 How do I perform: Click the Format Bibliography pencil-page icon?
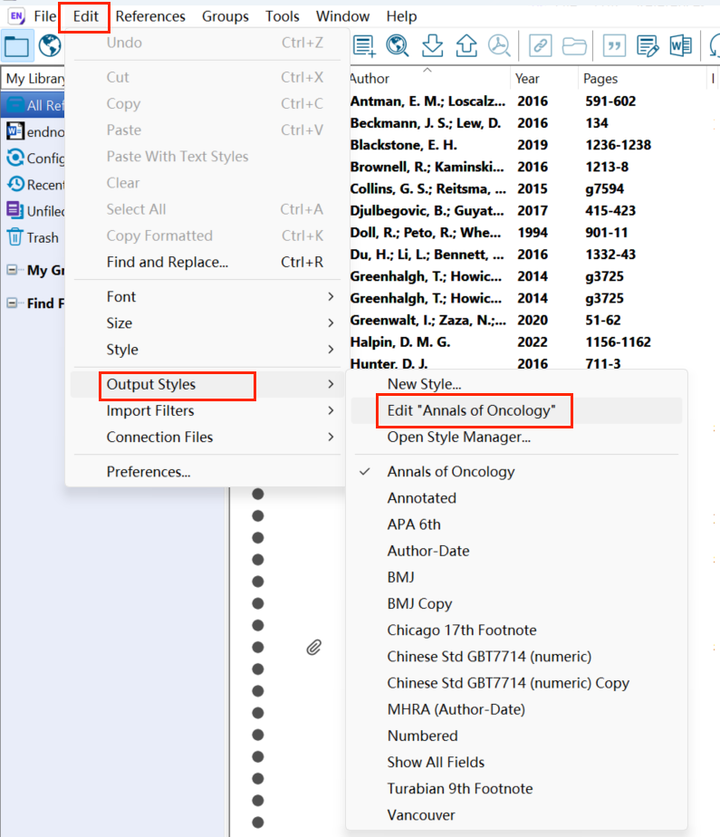tap(648, 45)
